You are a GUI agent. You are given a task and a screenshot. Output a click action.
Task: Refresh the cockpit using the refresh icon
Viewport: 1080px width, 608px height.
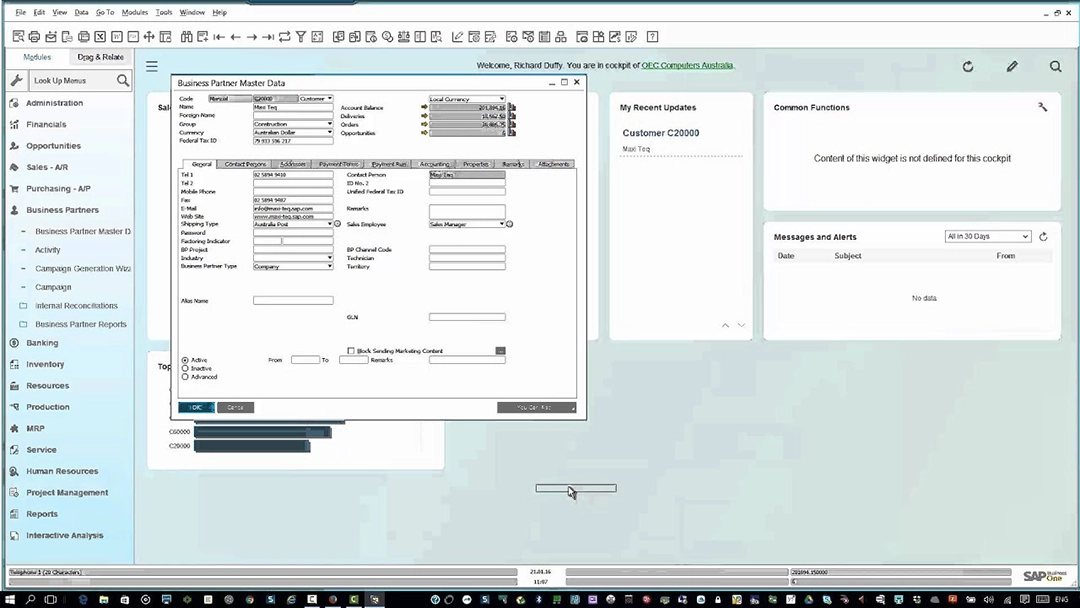tap(968, 67)
